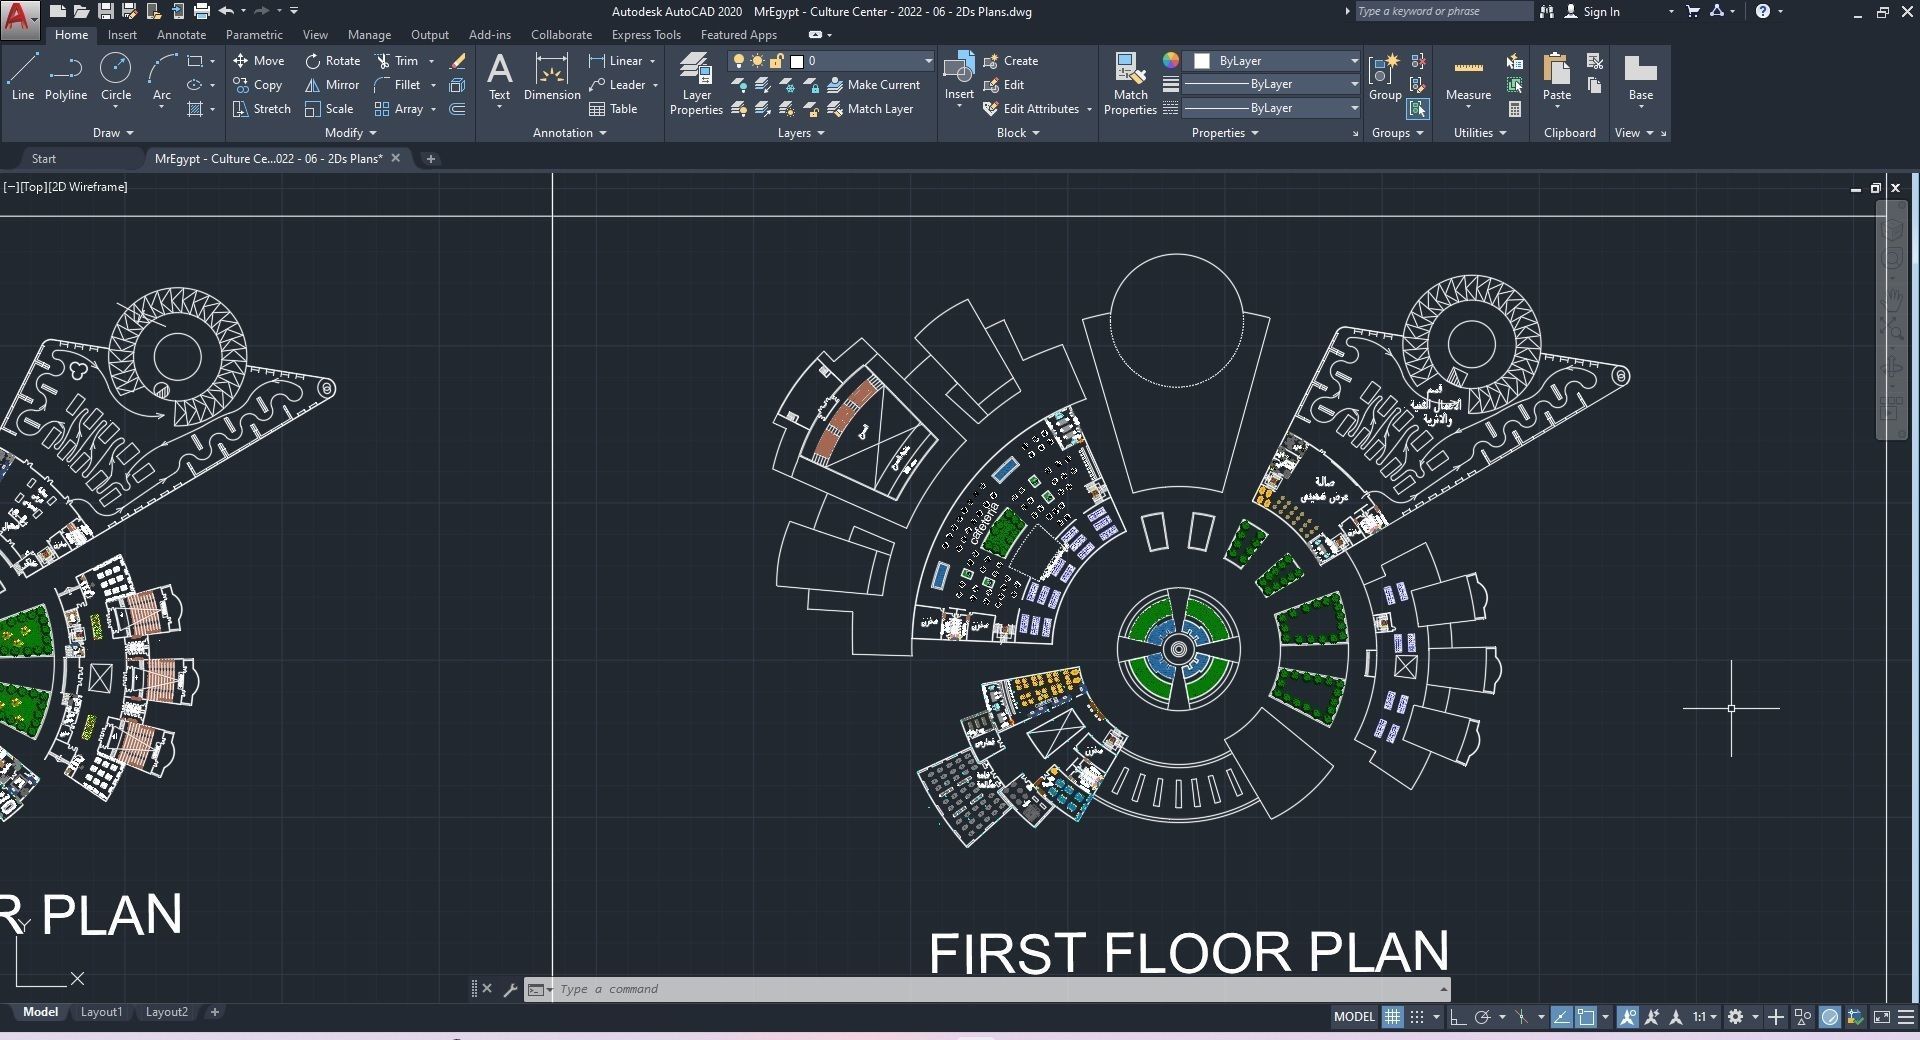
Task: Expand the Utilities panel
Action: click(x=1480, y=133)
